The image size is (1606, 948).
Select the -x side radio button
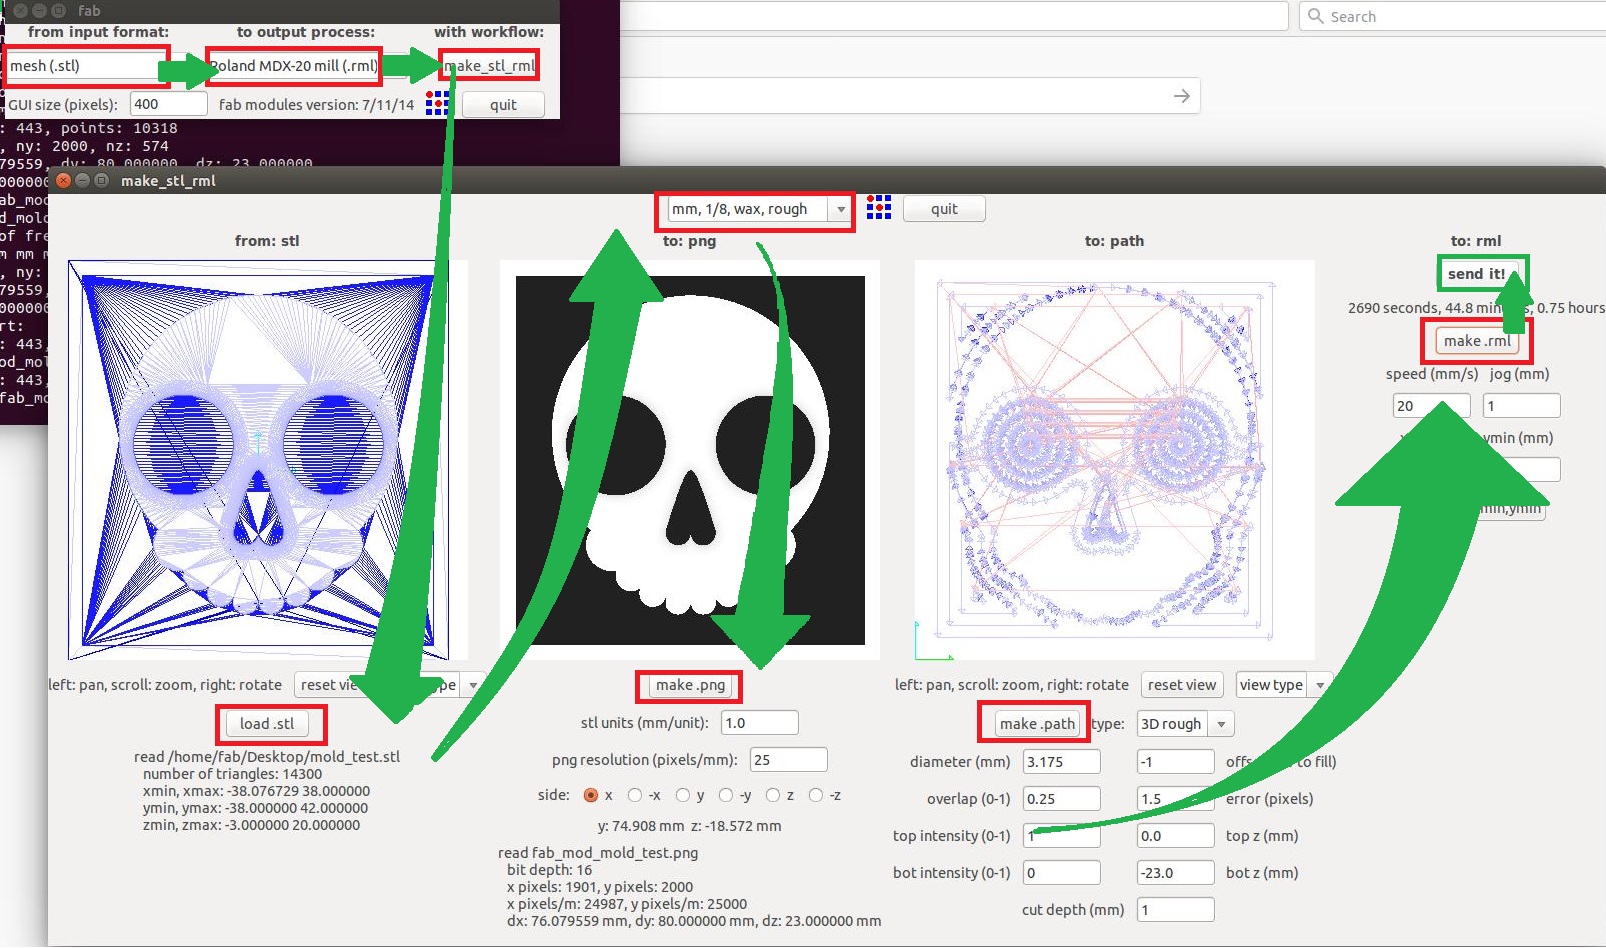635,795
